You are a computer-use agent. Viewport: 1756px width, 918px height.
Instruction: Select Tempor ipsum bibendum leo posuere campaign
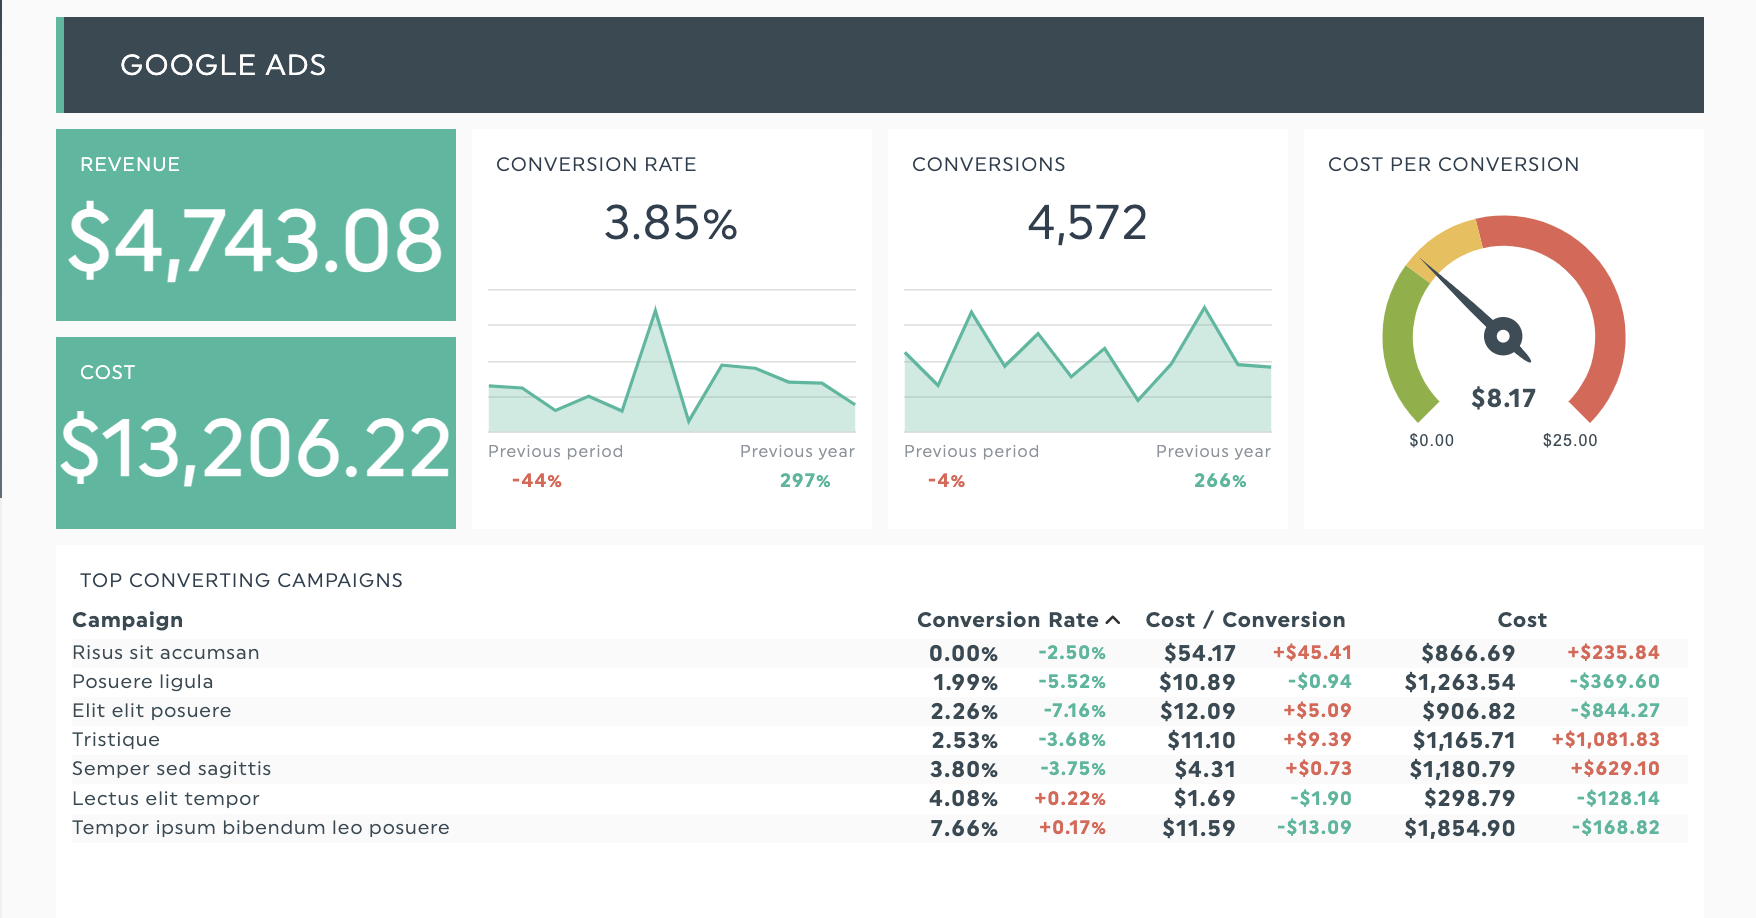coord(261,828)
